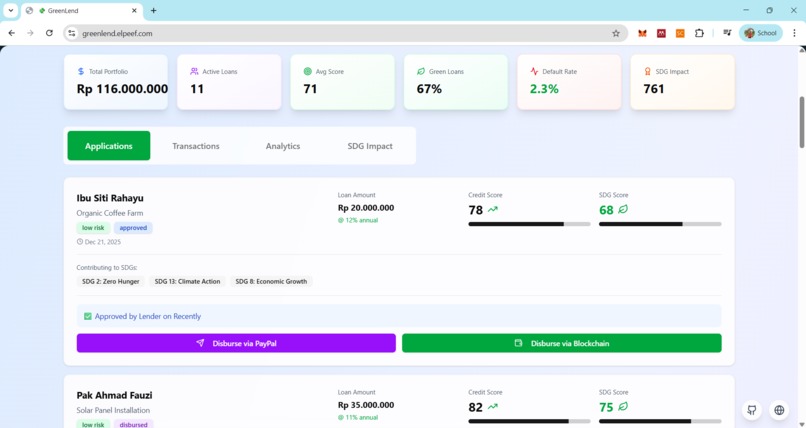
Task: Click the clock icon next to Dec 21, 2025
Action: click(x=80, y=241)
